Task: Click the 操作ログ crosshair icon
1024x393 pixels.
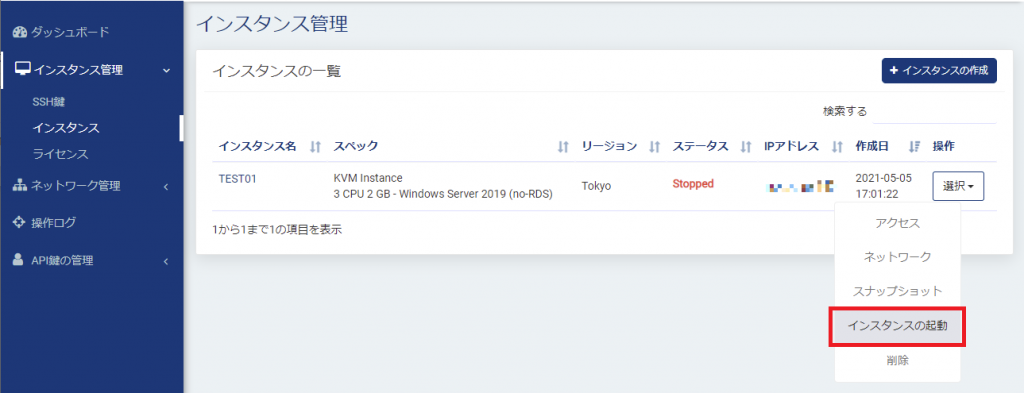Action: [x=19, y=223]
